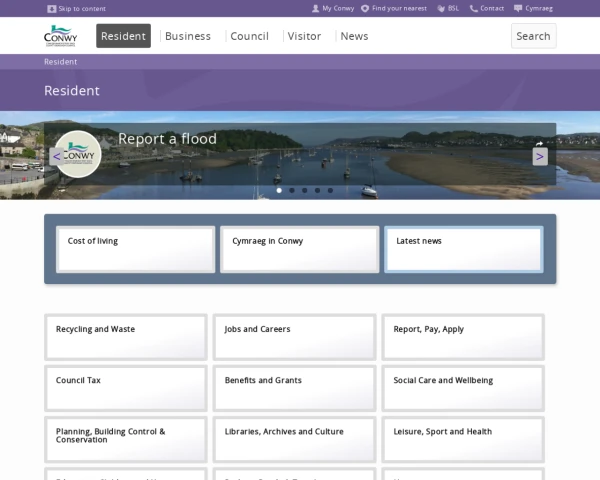Select the third carousel dot indicator
600x480 pixels.
(305, 190)
